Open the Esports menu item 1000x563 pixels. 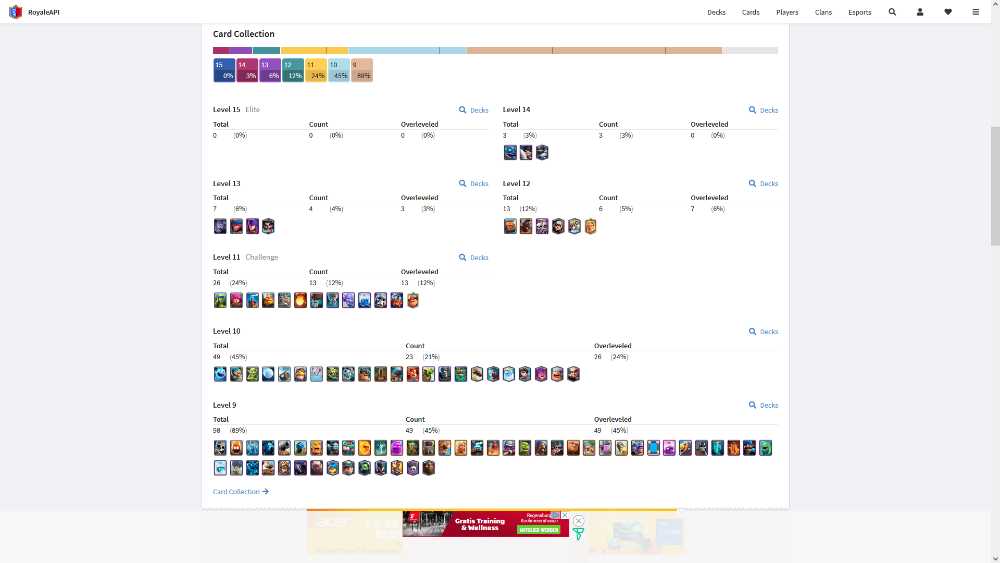[860, 12]
